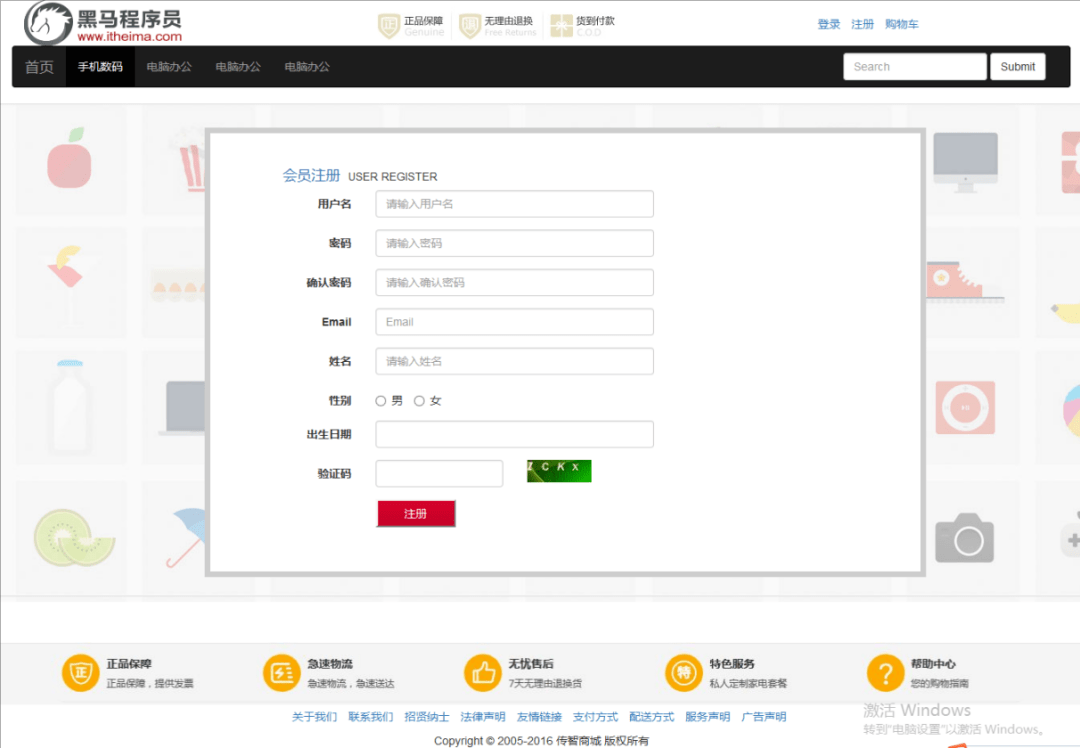Switch to the 首页 nav tab

pos(39,66)
